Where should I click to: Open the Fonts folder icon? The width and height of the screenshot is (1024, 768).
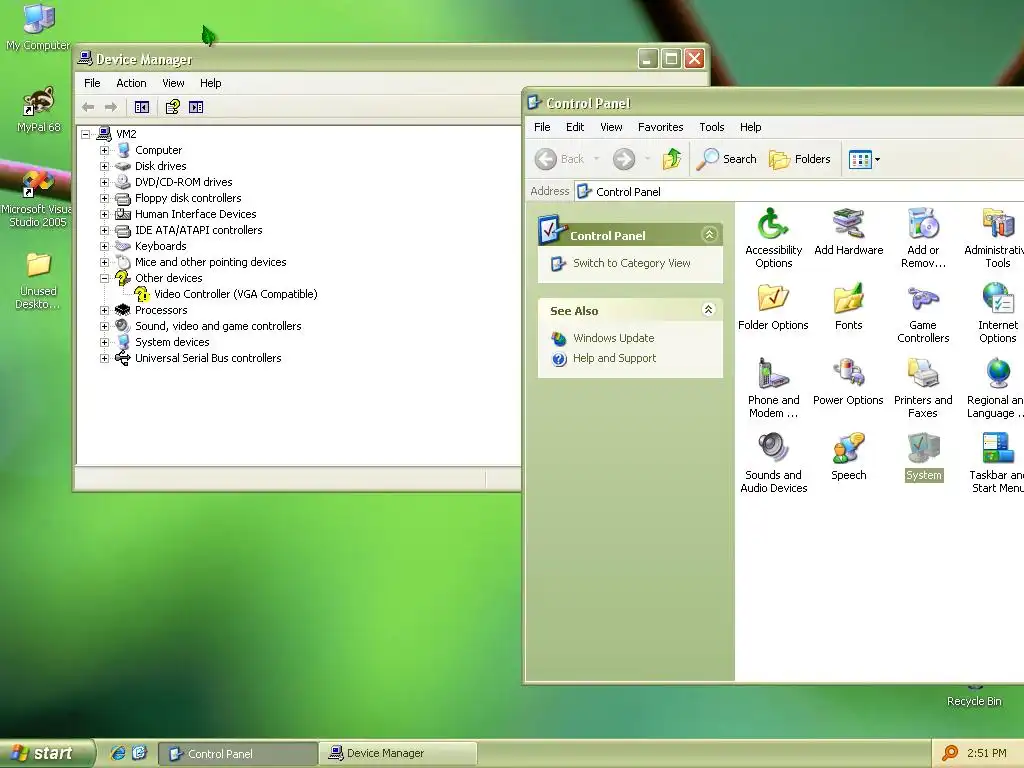(x=848, y=307)
